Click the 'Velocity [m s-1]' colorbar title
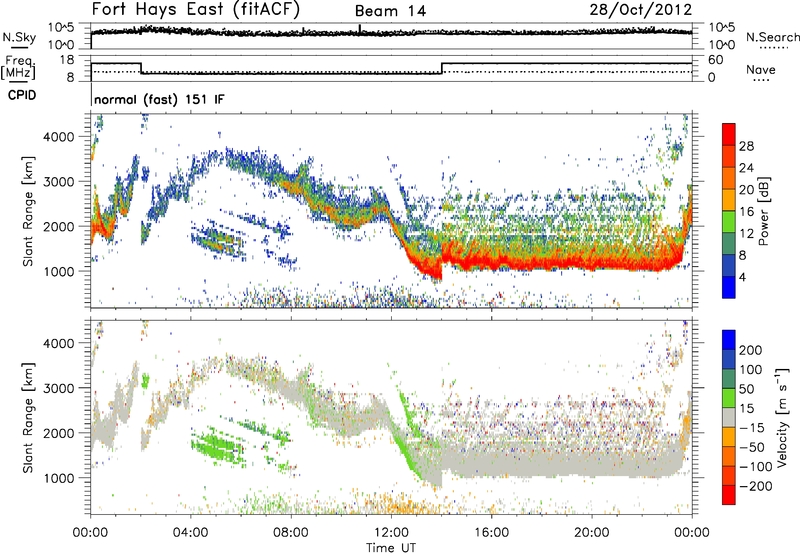800x554 pixels. coord(781,417)
